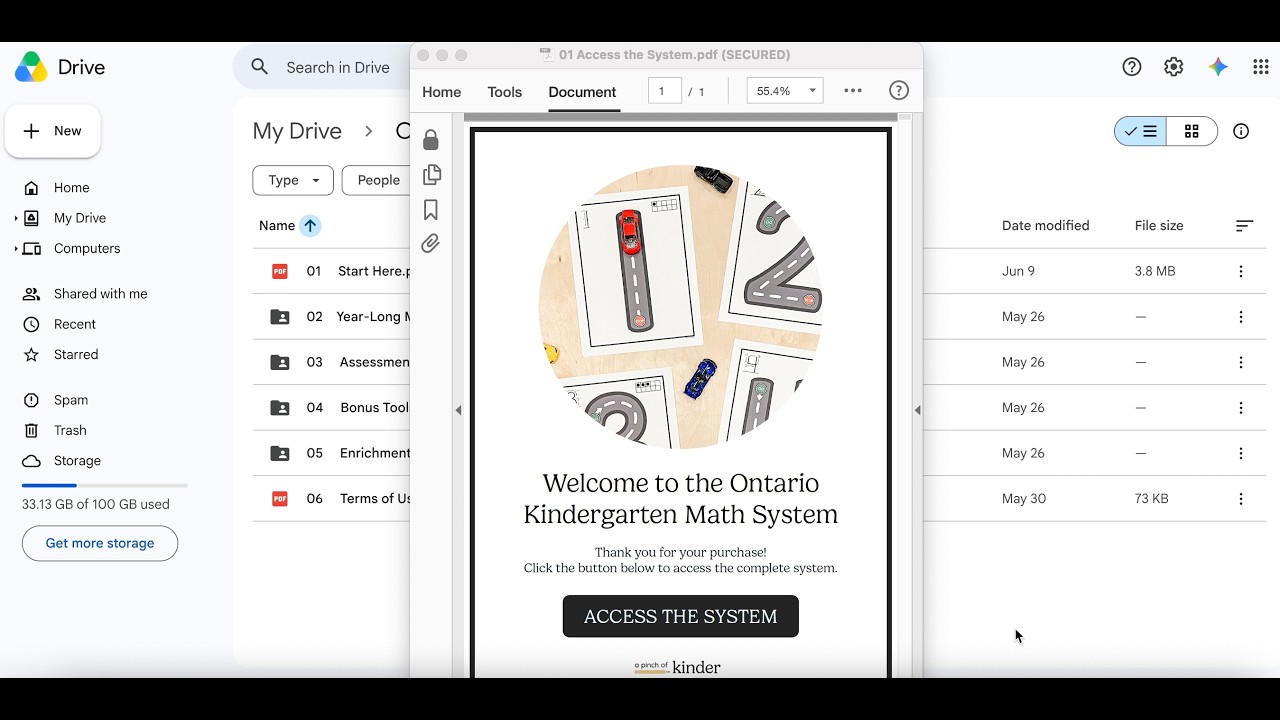This screenshot has width=1280, height=720.
Task: Click the security lock icon in PDF sidebar
Action: (431, 139)
